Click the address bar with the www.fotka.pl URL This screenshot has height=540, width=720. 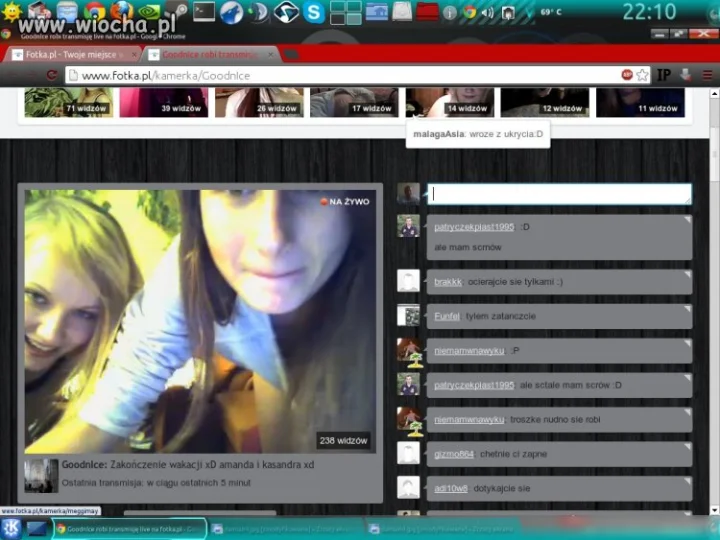(x=349, y=75)
